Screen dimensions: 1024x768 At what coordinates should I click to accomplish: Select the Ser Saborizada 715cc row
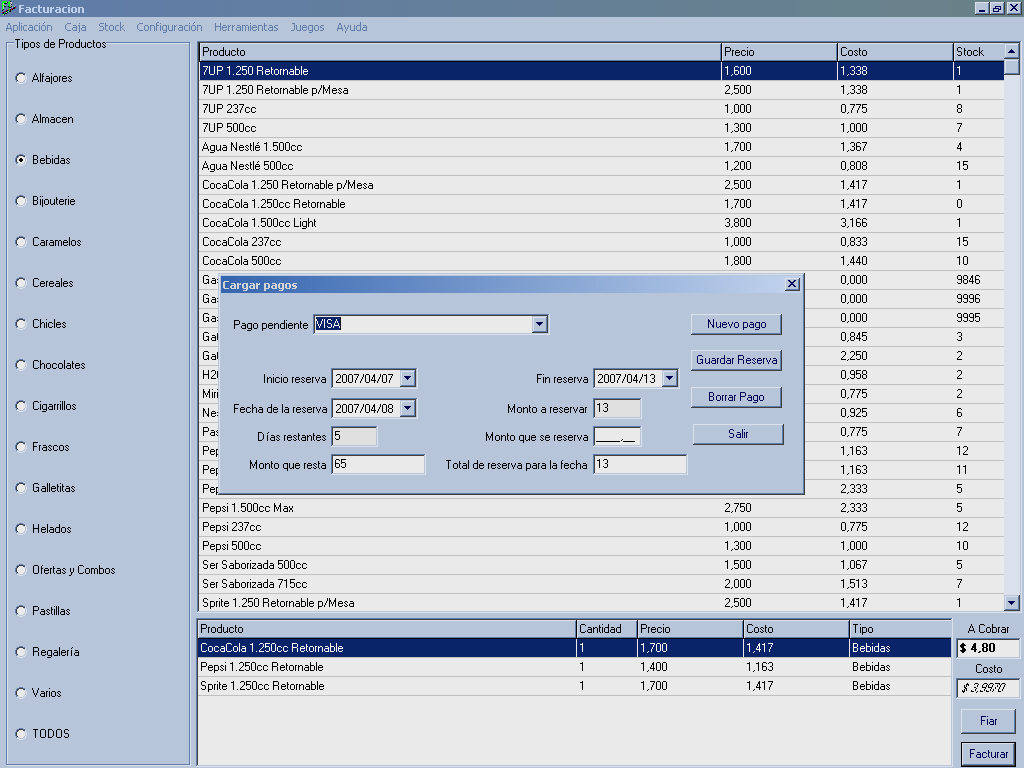601,584
